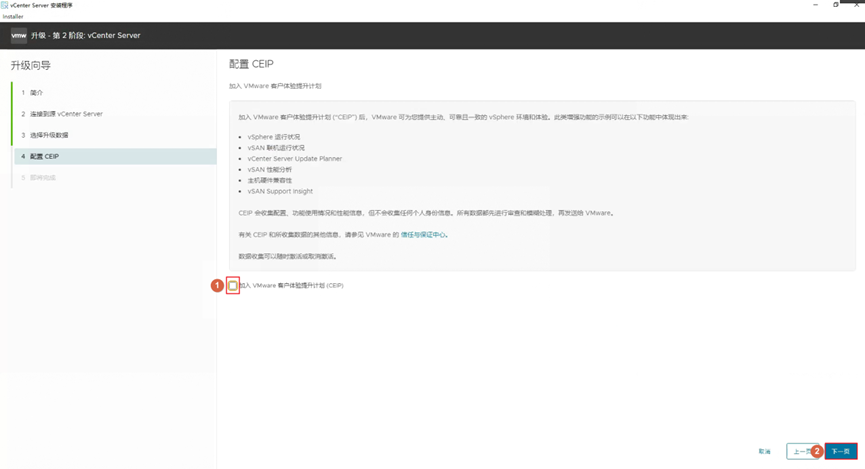Click the vSphere 运行状况 bullet

pos(274,137)
